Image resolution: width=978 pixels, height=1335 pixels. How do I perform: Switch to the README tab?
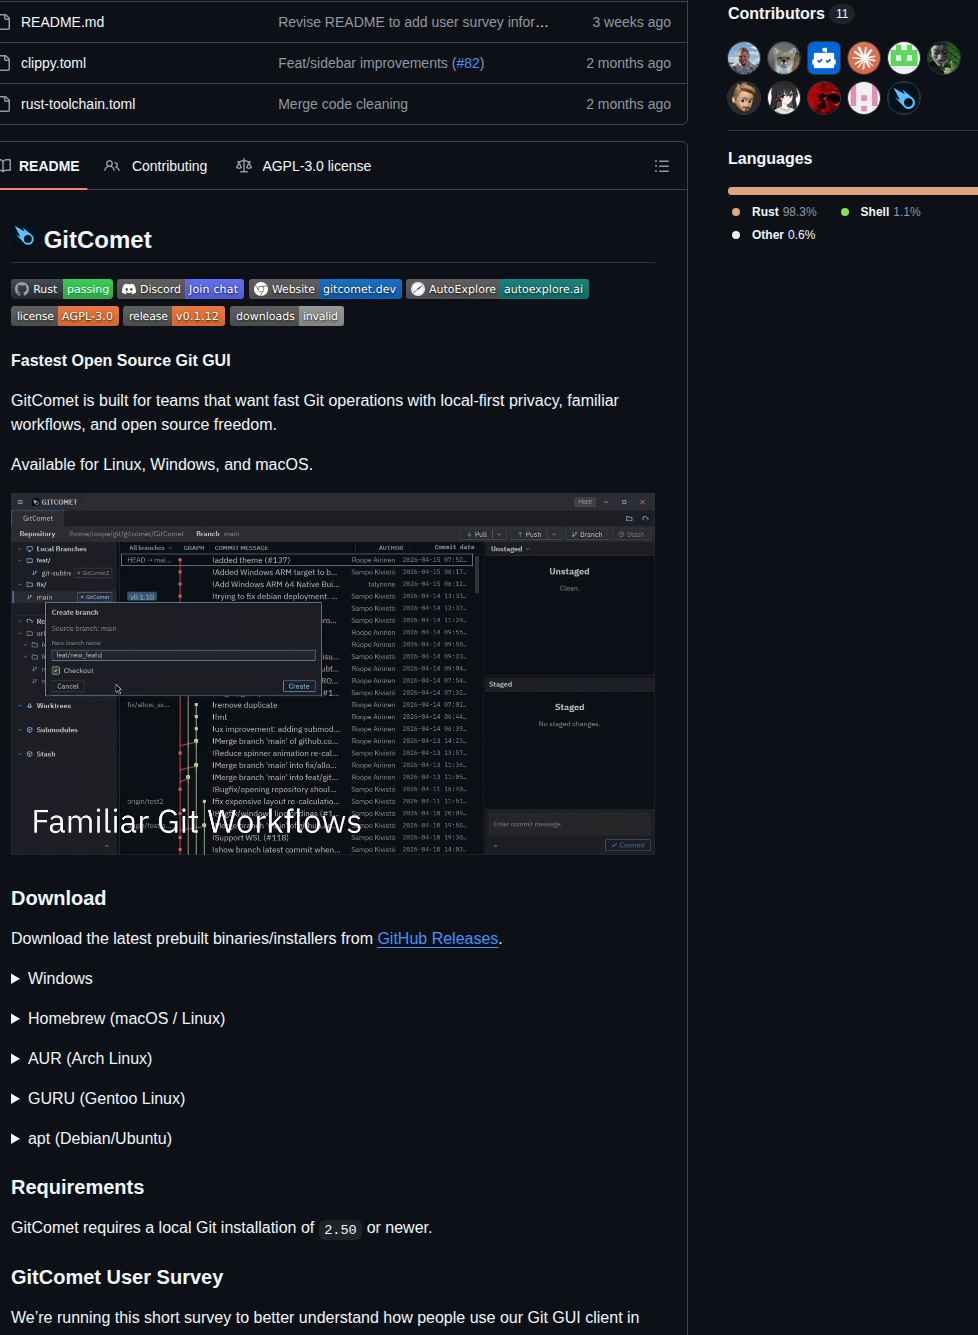(x=41, y=166)
